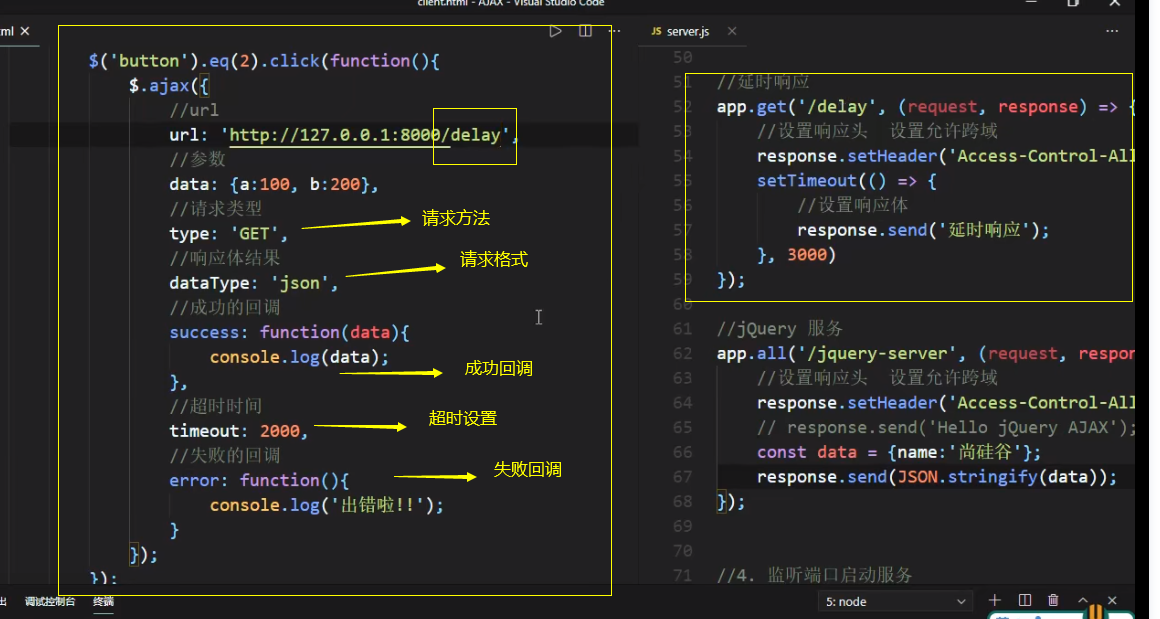This screenshot has height=619, width=1160.
Task: Click the type: 'GET' line
Action: pyautogui.click(x=229, y=234)
